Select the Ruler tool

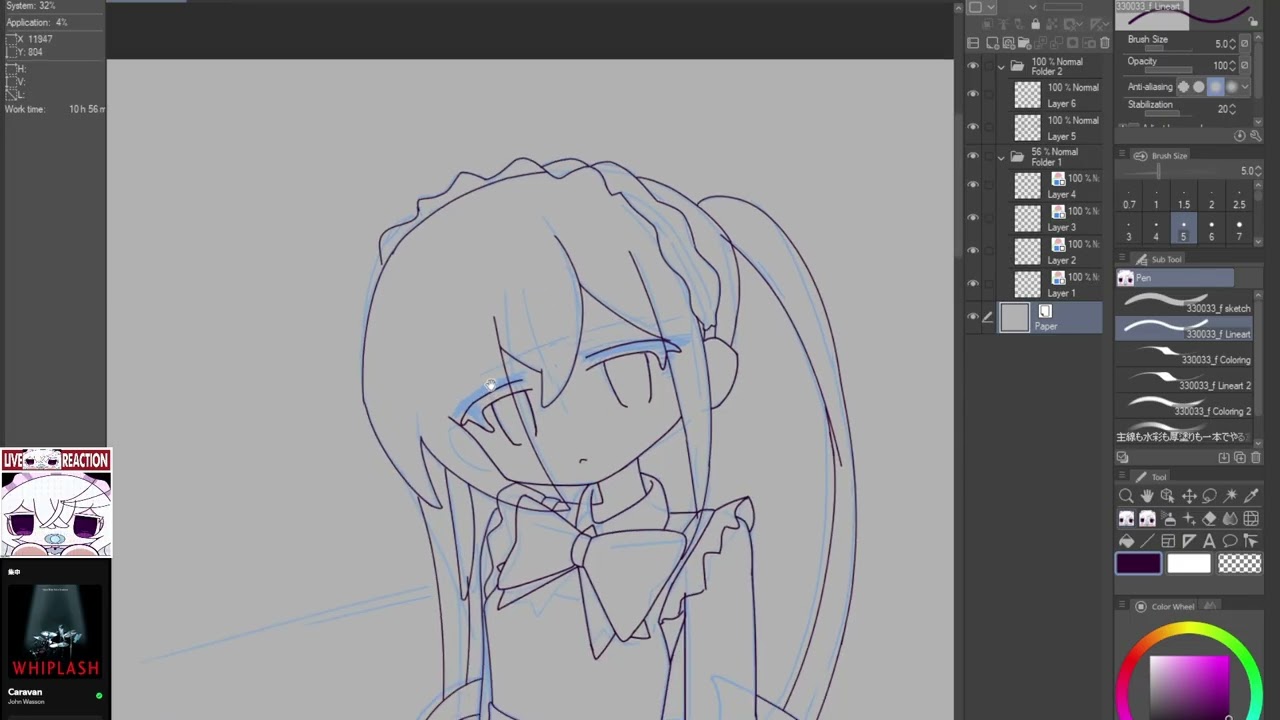click(1189, 541)
